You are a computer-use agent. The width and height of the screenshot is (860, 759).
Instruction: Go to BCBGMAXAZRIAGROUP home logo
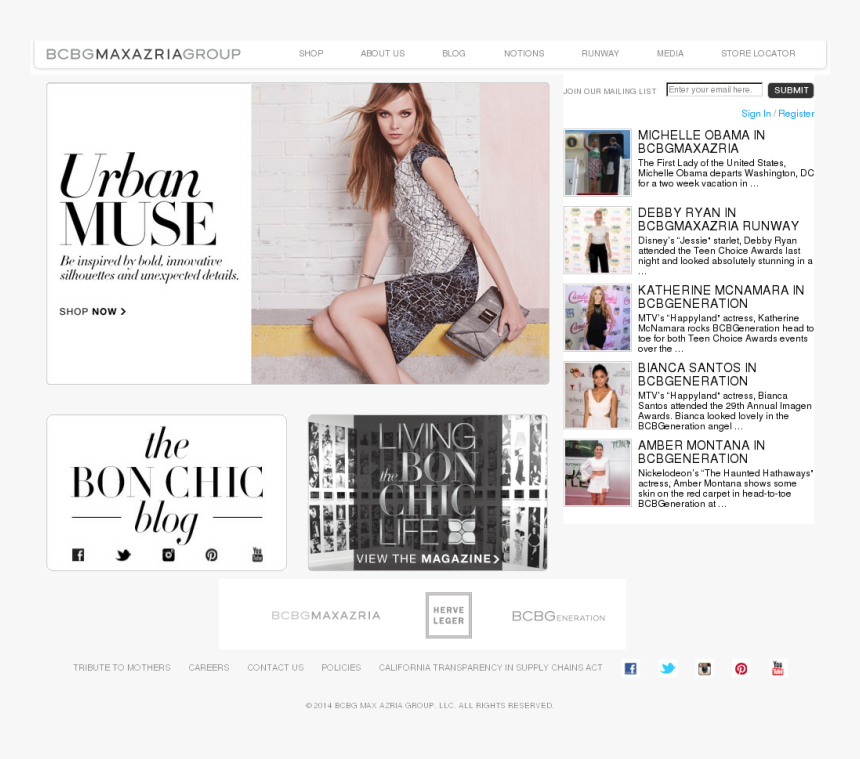pos(143,54)
